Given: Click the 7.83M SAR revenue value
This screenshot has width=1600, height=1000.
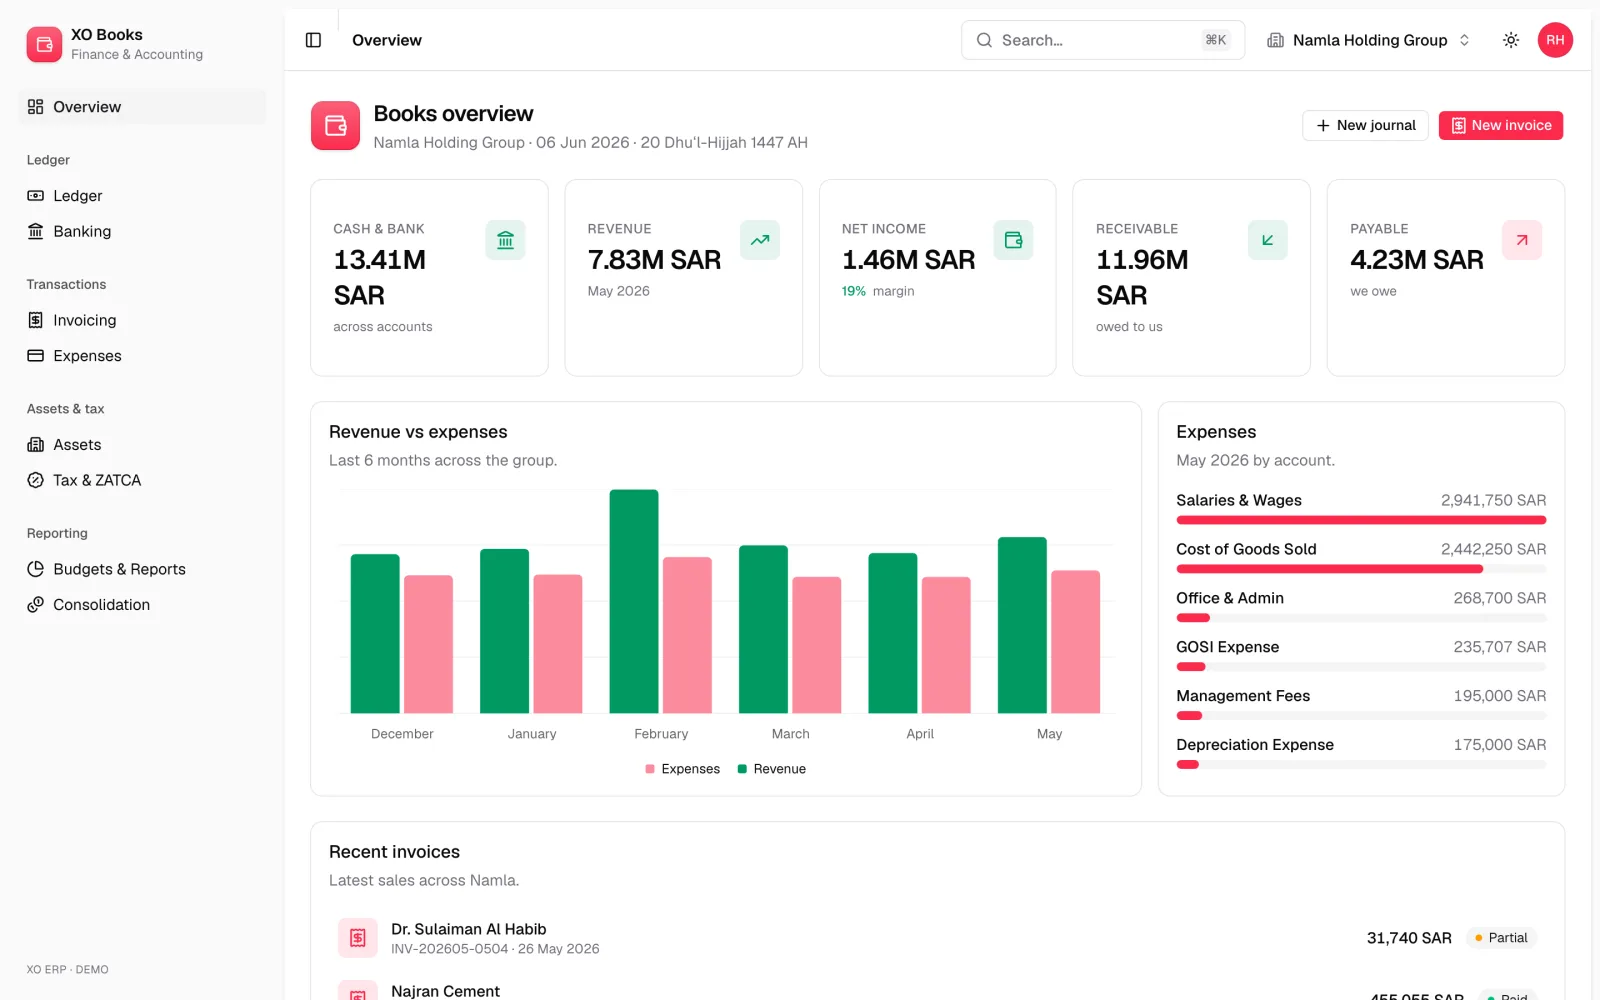Looking at the screenshot, I should 654,260.
